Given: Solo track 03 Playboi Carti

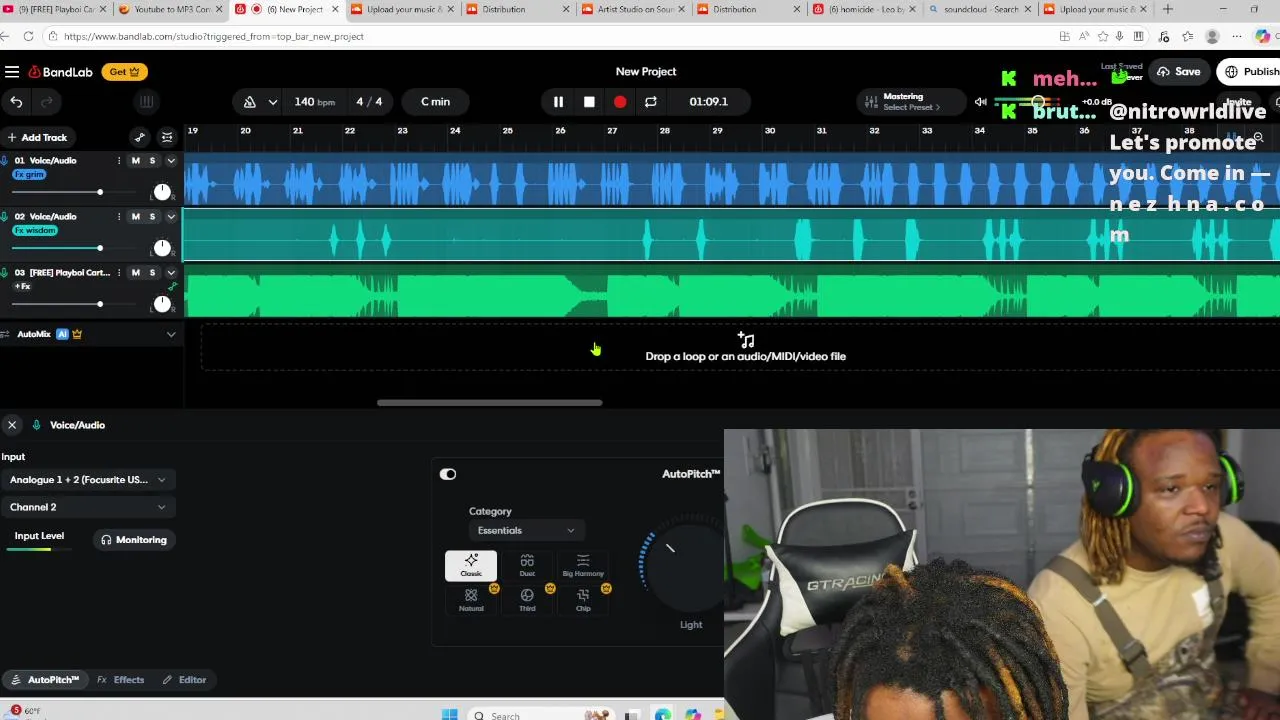Looking at the screenshot, I should point(153,273).
